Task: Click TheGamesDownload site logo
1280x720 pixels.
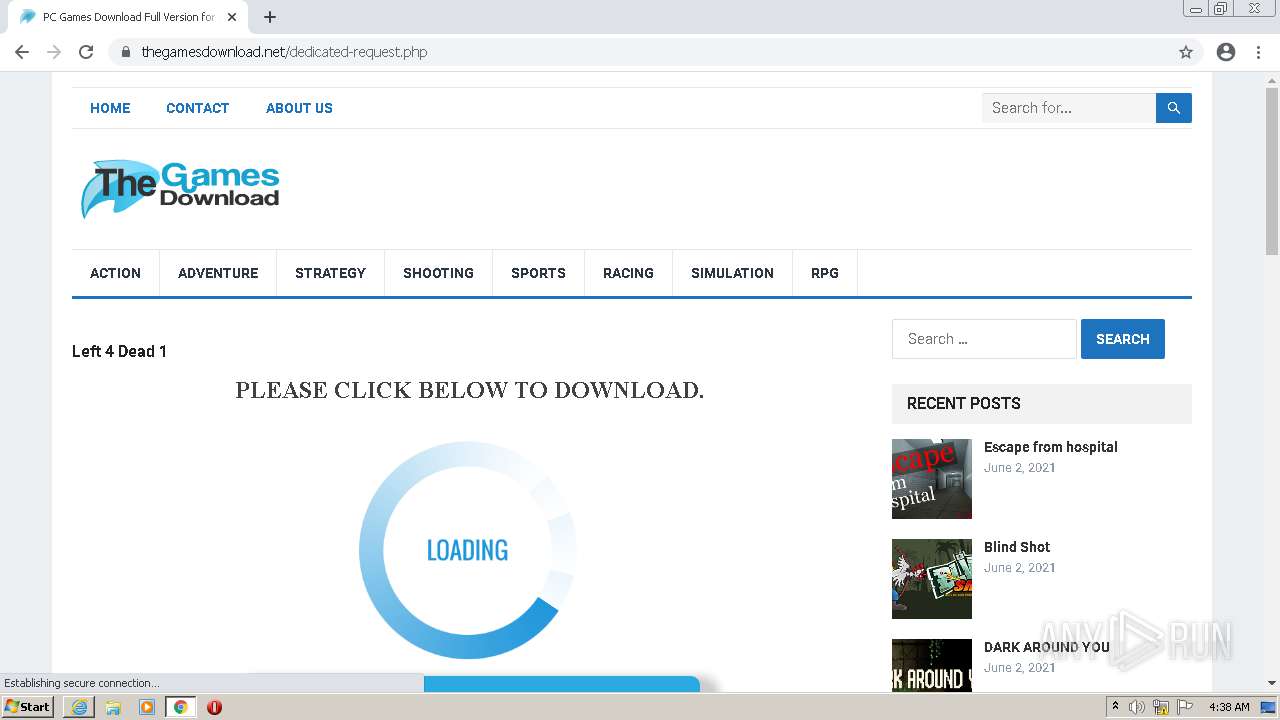Action: click(180, 189)
